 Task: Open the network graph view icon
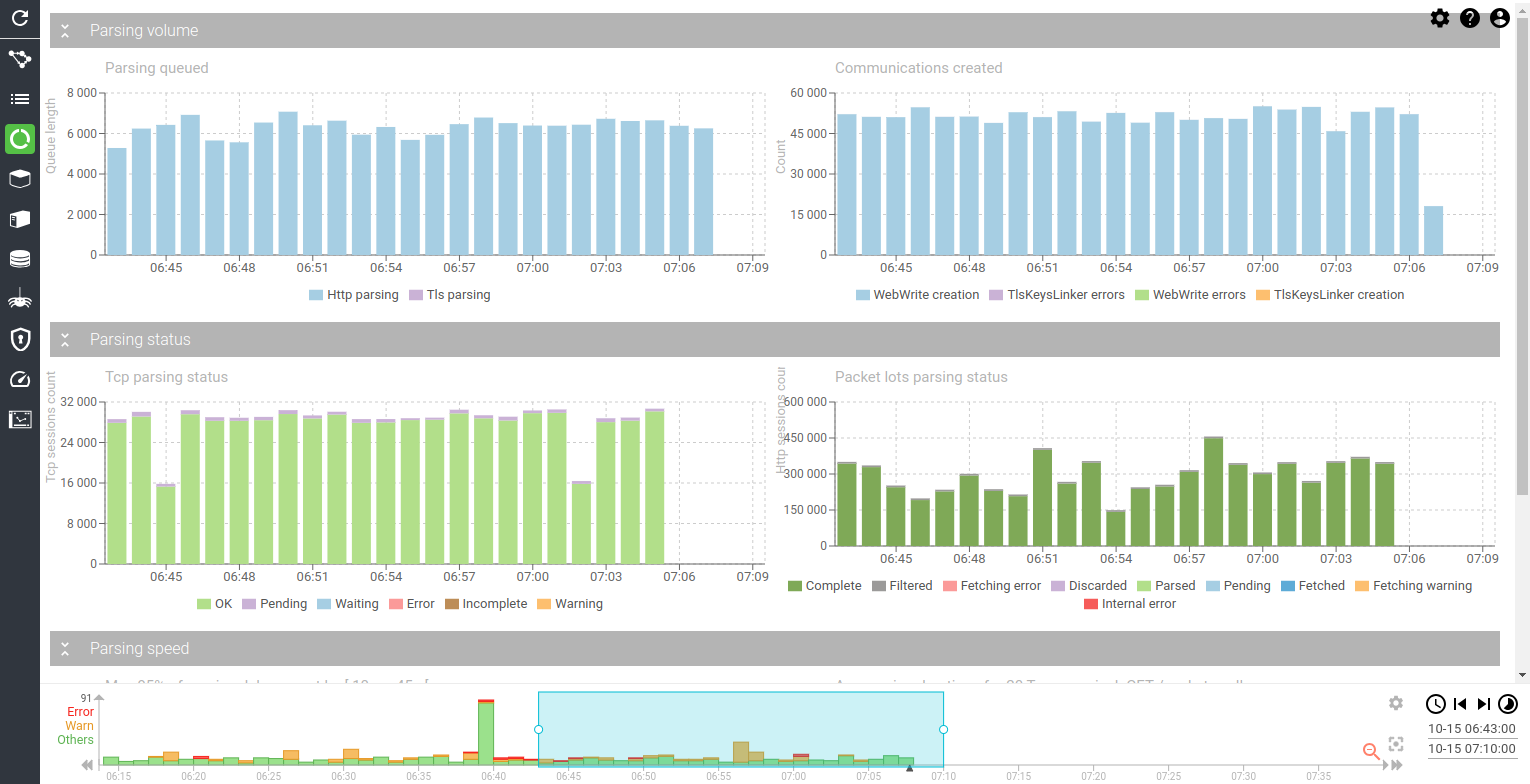pos(20,59)
